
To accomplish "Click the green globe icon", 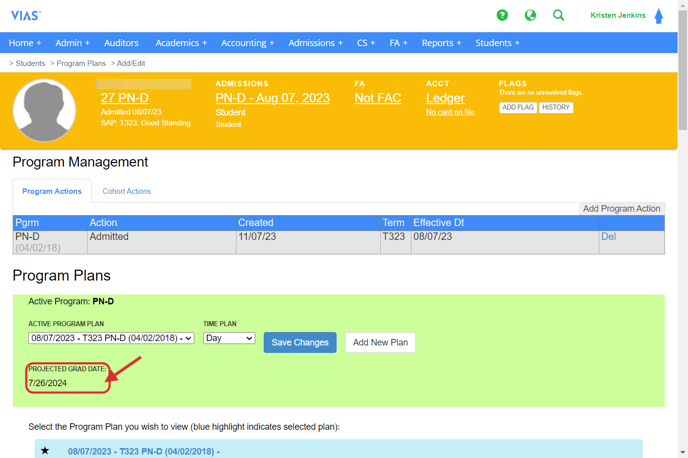I will click(x=530, y=15).
